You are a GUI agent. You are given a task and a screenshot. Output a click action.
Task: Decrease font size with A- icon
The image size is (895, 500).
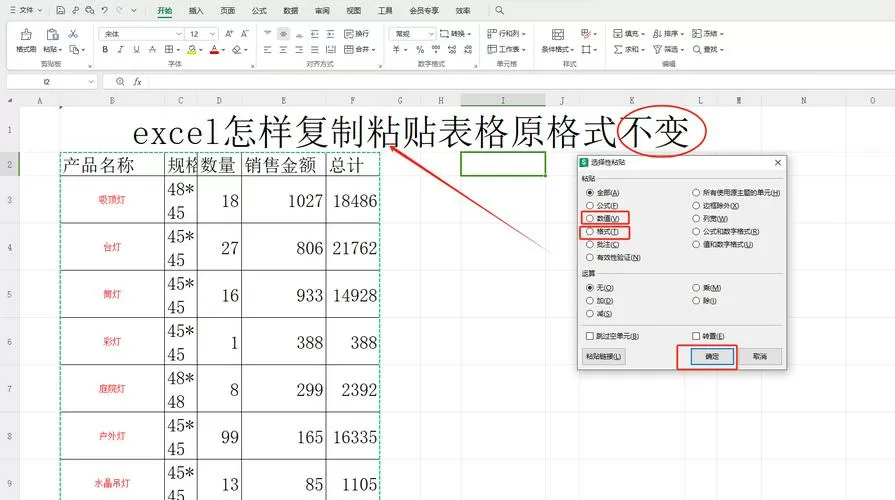point(245,34)
